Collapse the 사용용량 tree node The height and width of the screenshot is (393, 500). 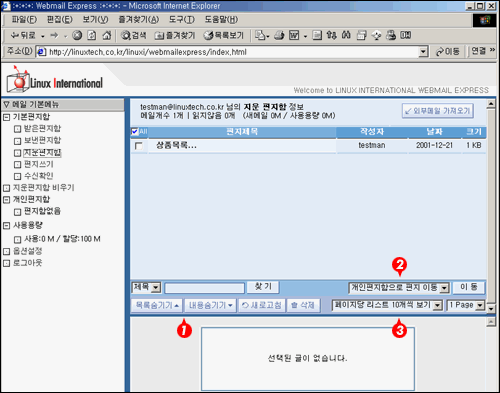[x=6, y=226]
